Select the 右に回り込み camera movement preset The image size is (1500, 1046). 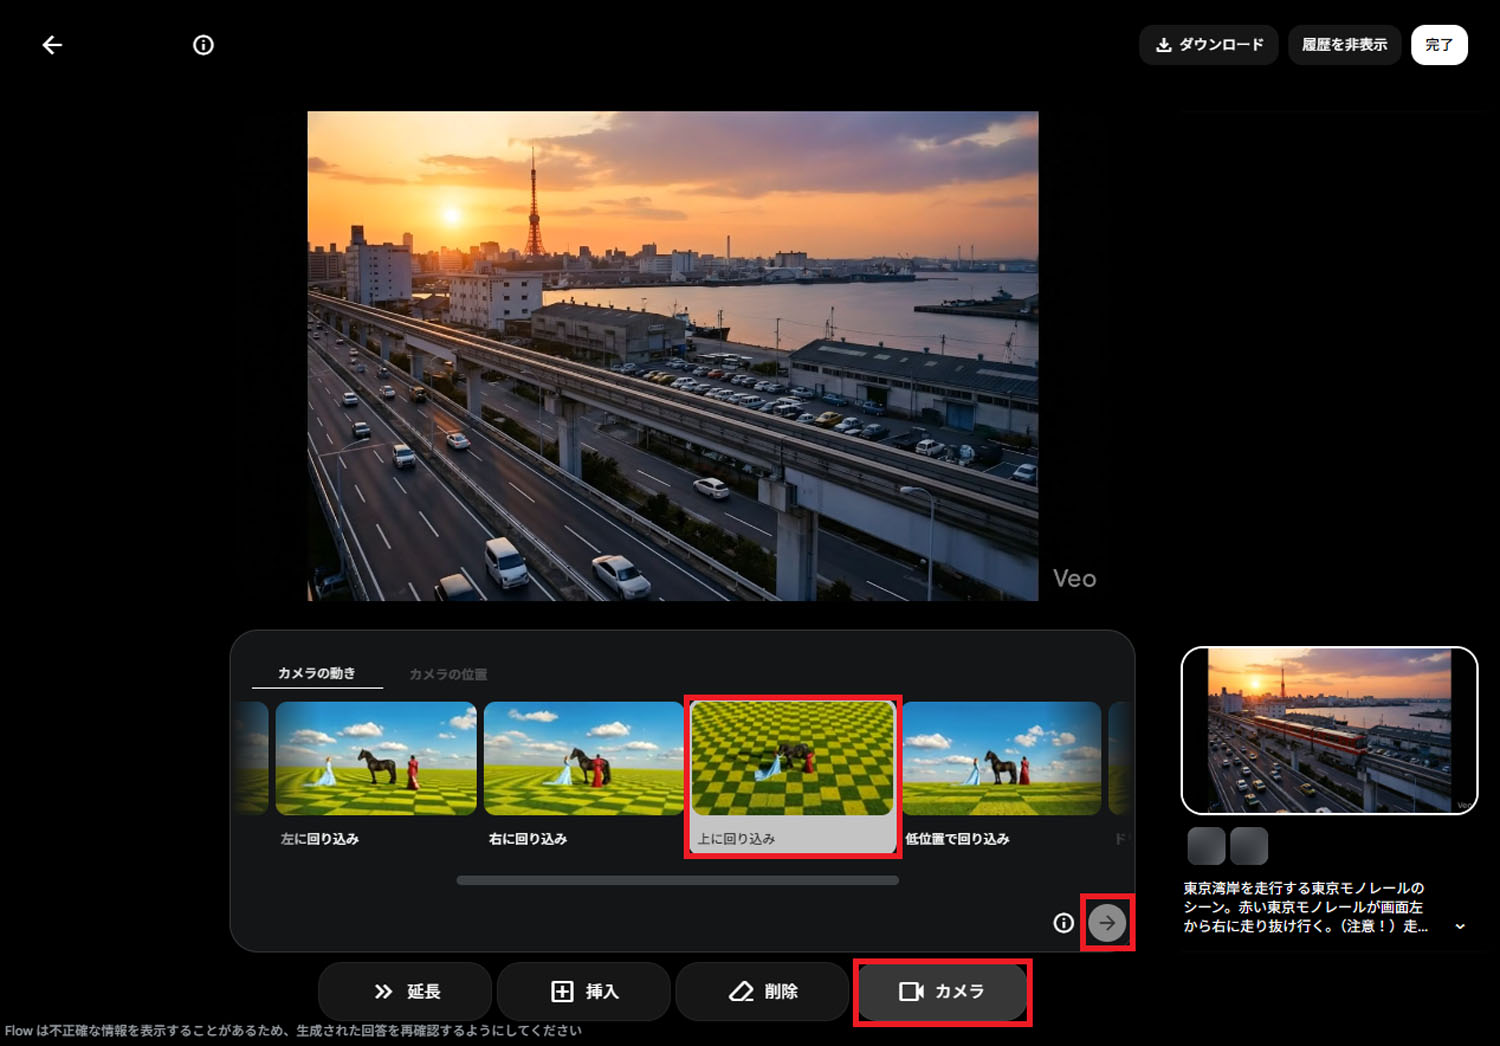point(583,758)
